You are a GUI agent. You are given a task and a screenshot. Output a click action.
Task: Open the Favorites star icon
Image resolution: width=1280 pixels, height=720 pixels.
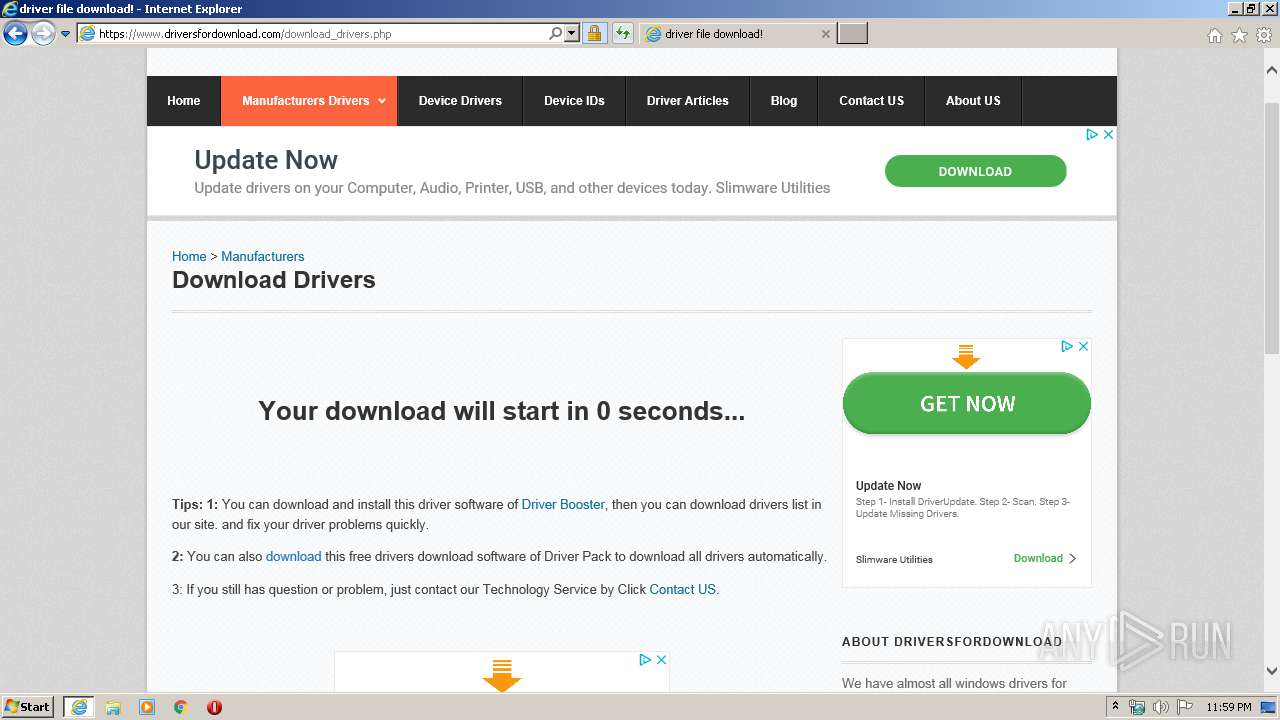coord(1239,35)
